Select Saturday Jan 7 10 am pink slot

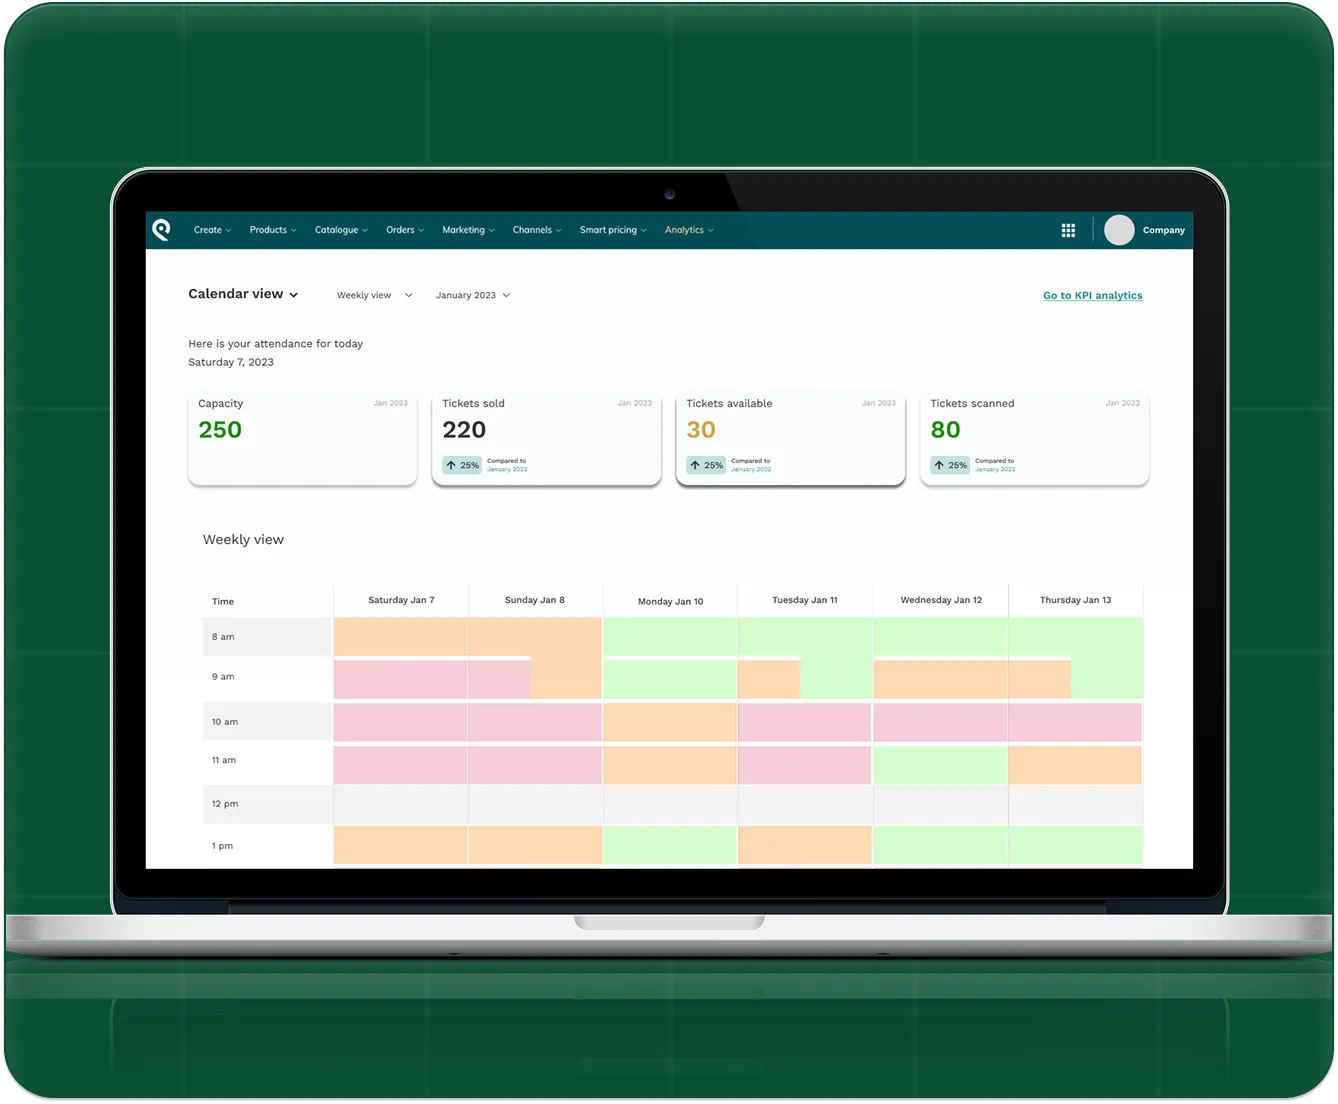coord(400,722)
